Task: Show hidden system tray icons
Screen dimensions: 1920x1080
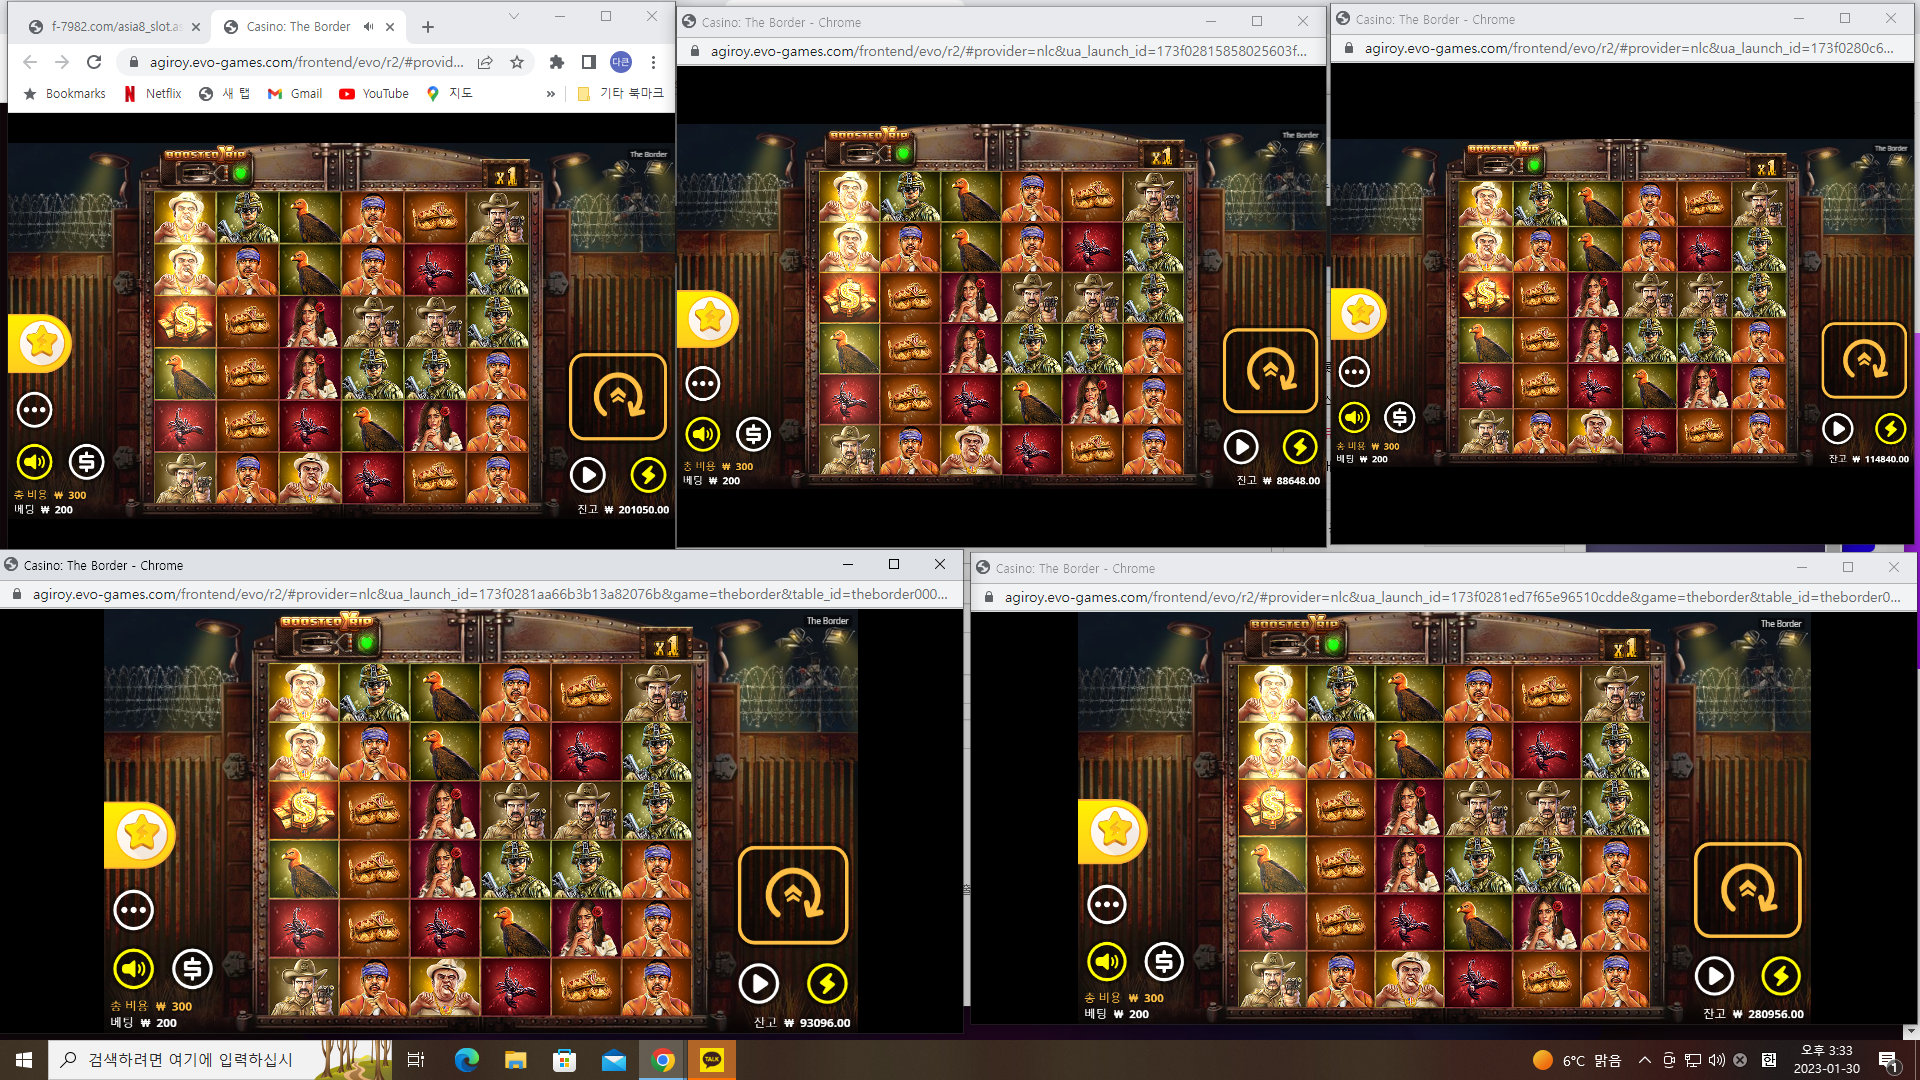Action: coord(1645,1060)
